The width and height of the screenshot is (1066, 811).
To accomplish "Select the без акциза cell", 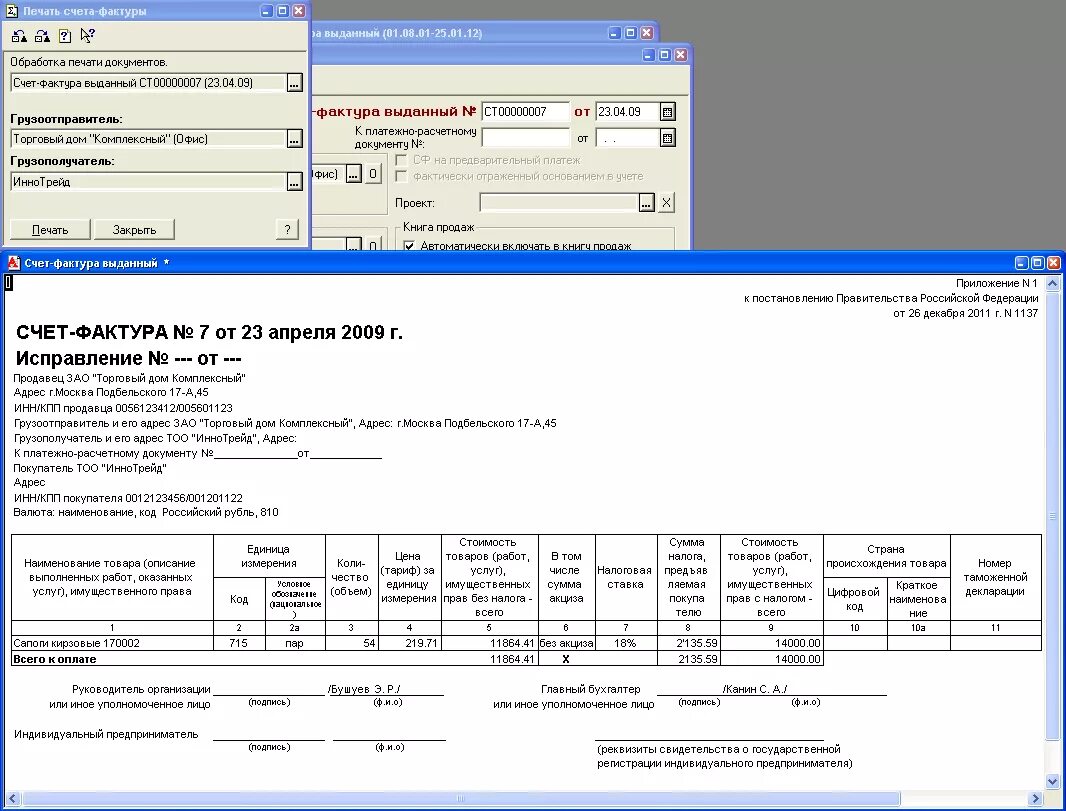I will tap(566, 643).
